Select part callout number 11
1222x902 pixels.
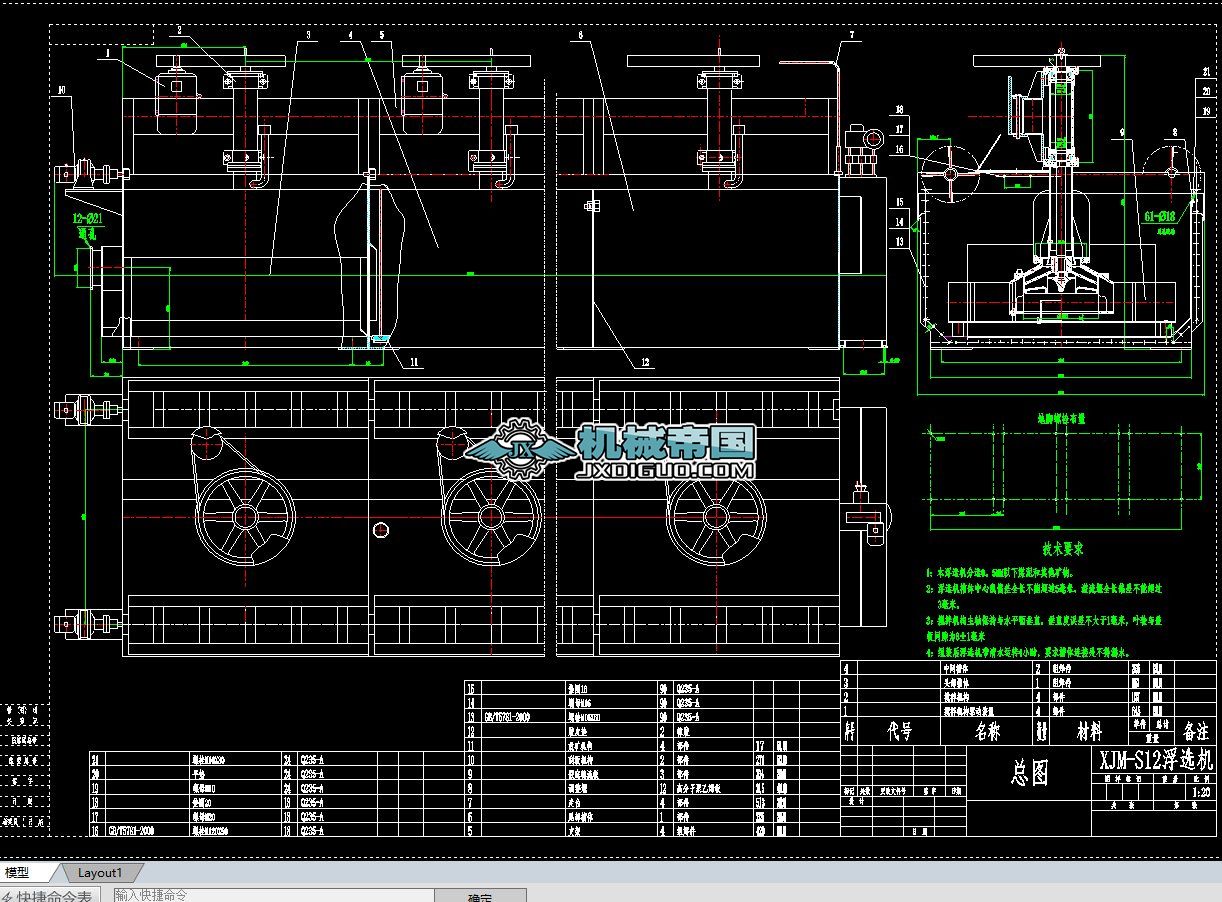(x=413, y=361)
